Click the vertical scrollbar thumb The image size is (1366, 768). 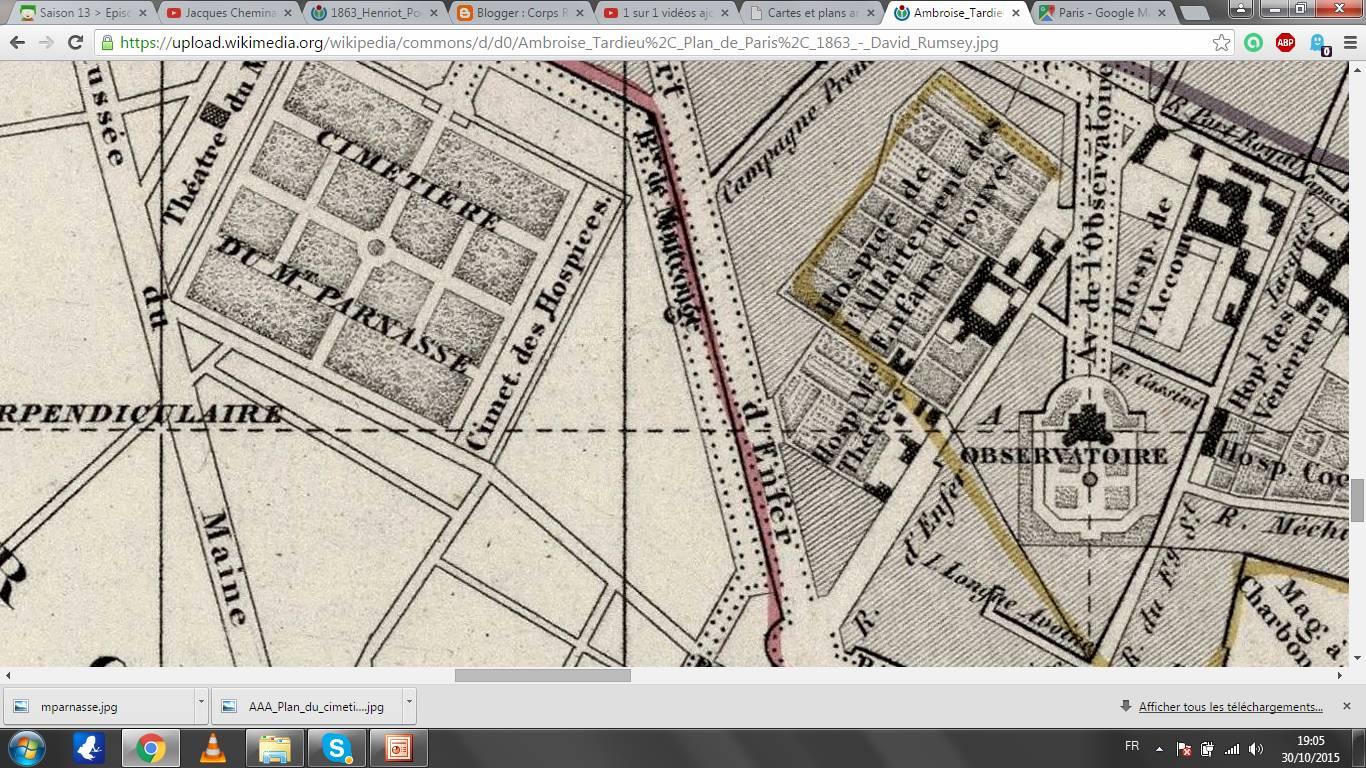(x=1357, y=500)
